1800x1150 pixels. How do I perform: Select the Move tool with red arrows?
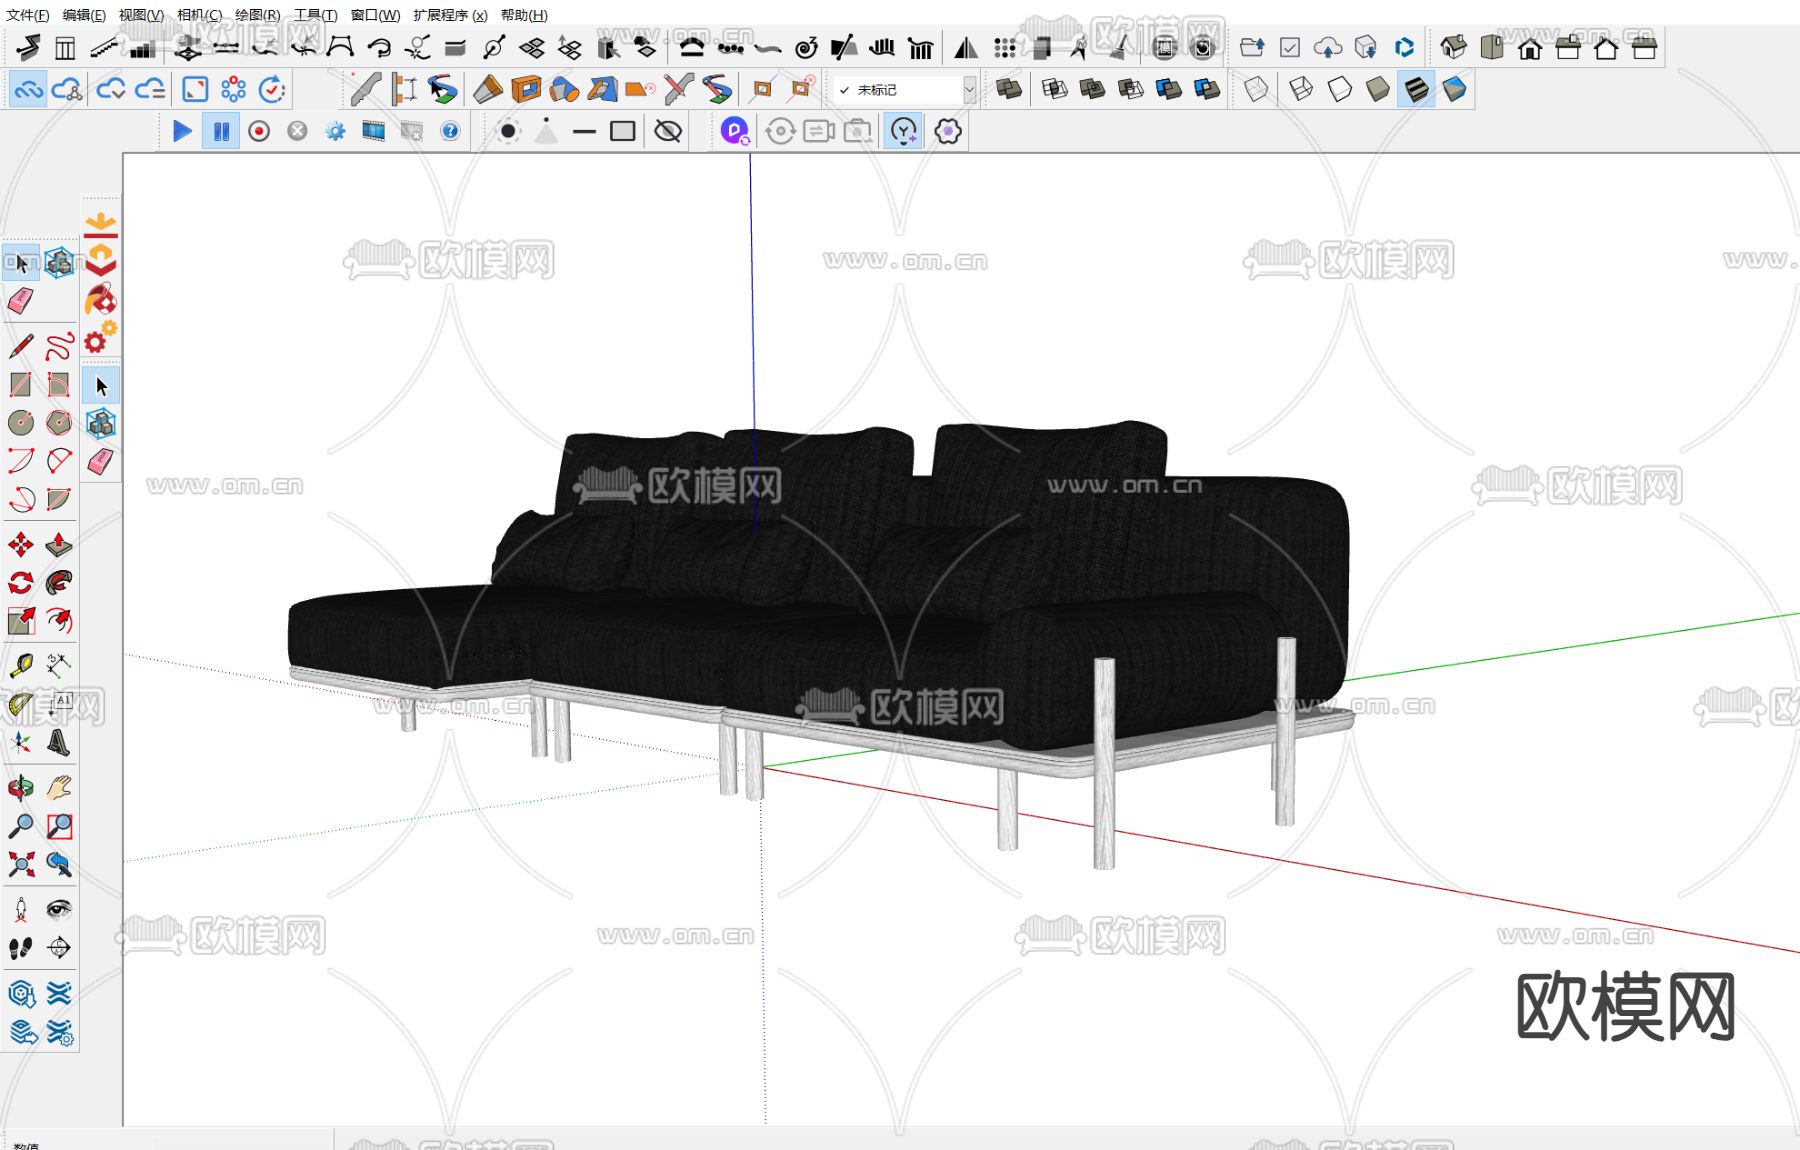pos(21,545)
